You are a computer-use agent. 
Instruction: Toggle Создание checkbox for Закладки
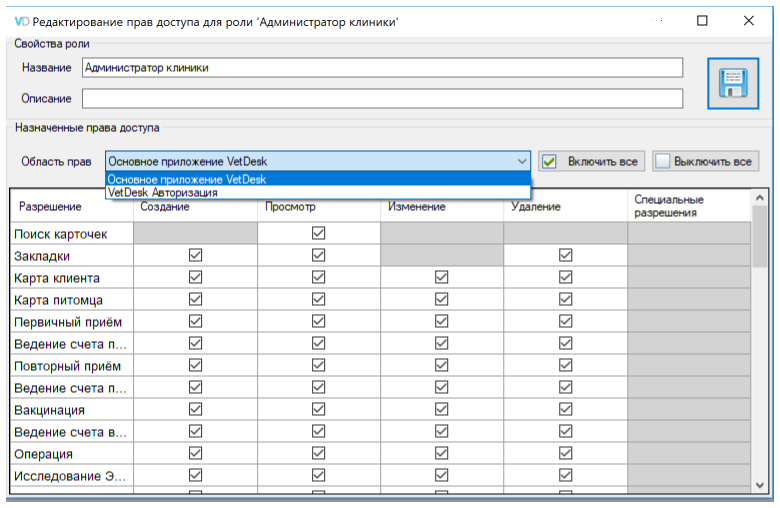tap(195, 255)
